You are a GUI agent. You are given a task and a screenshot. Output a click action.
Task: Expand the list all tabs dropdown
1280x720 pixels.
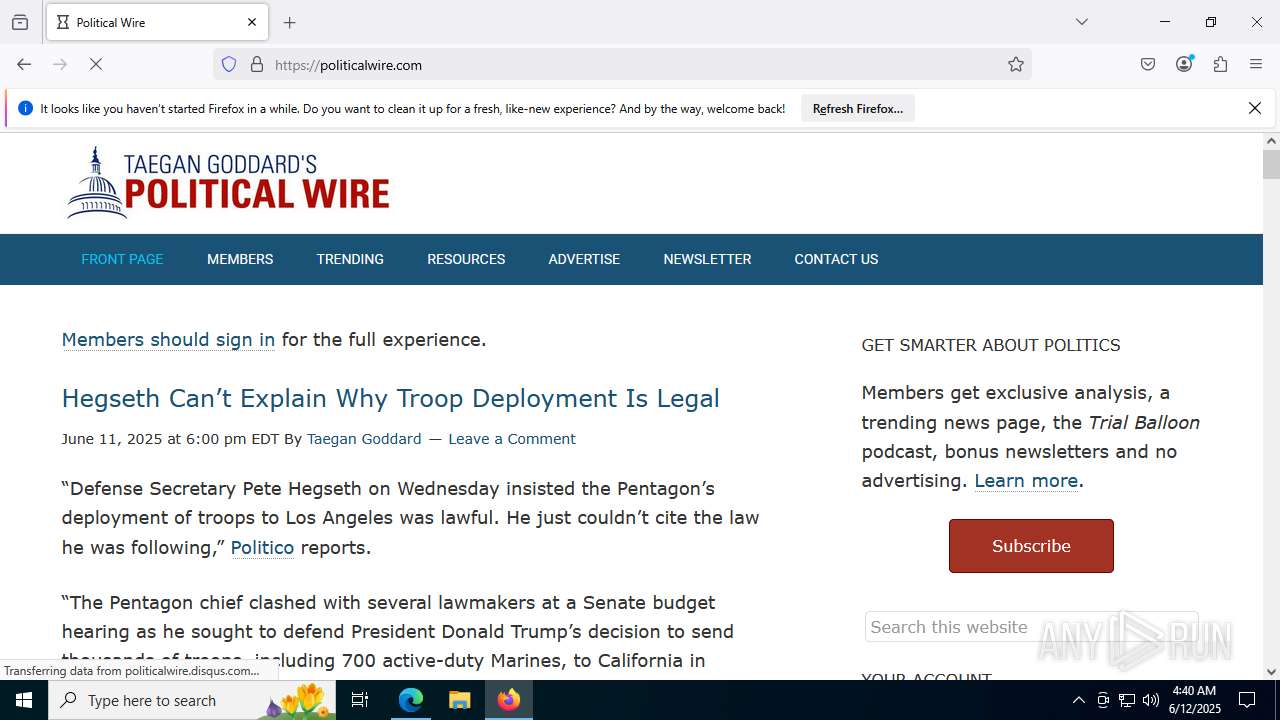tap(1082, 22)
